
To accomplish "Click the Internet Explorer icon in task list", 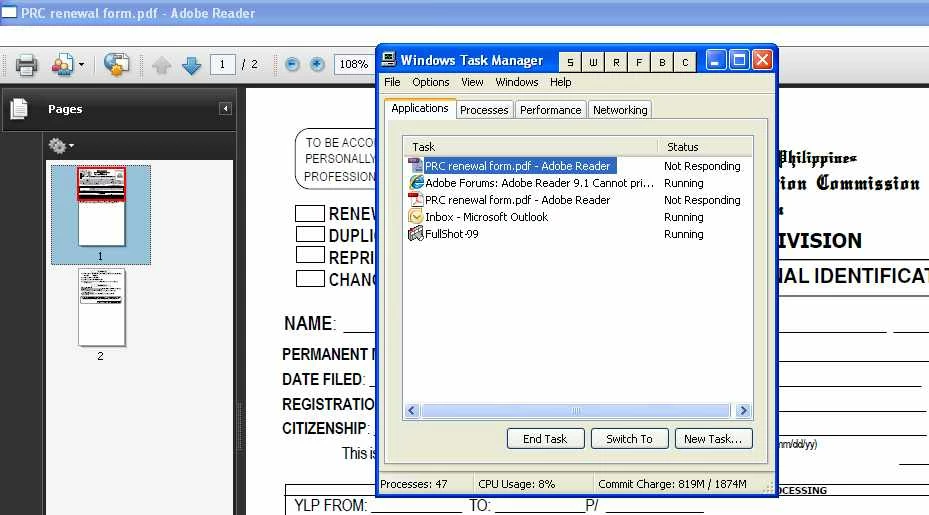I will click(416, 183).
